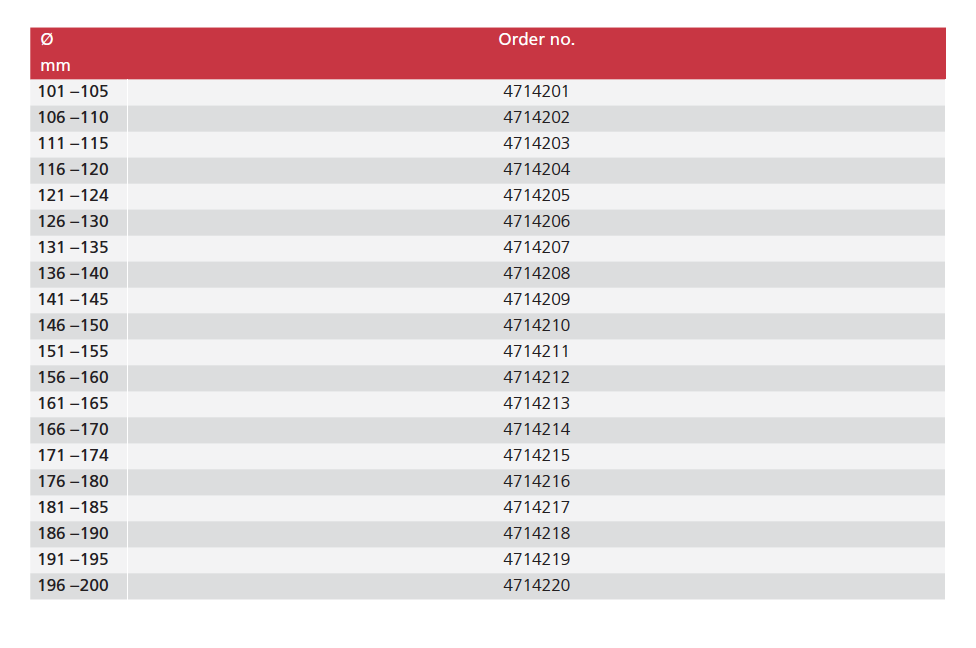Click order number 4714203

click(x=536, y=144)
